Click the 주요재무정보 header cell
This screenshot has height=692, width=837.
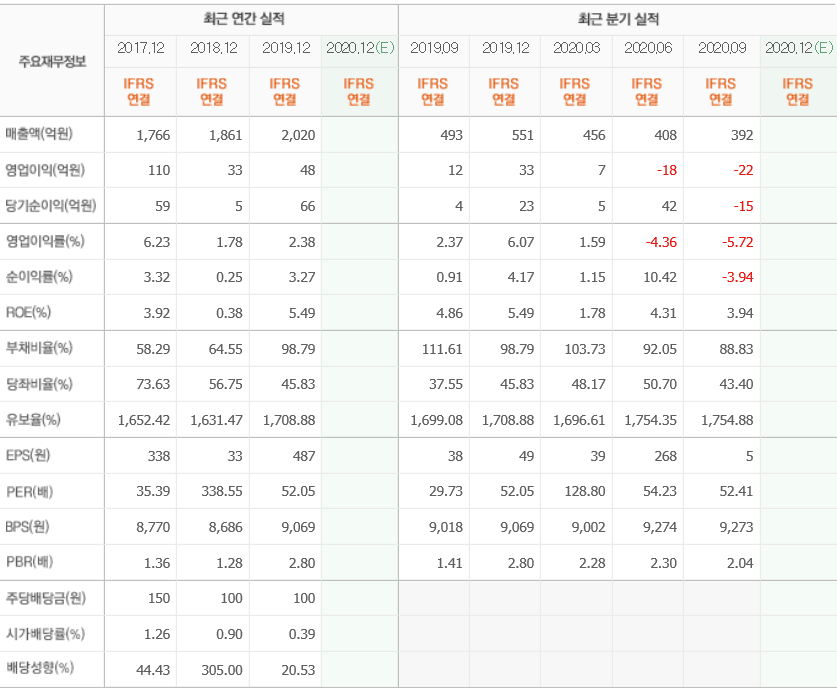pos(52,61)
